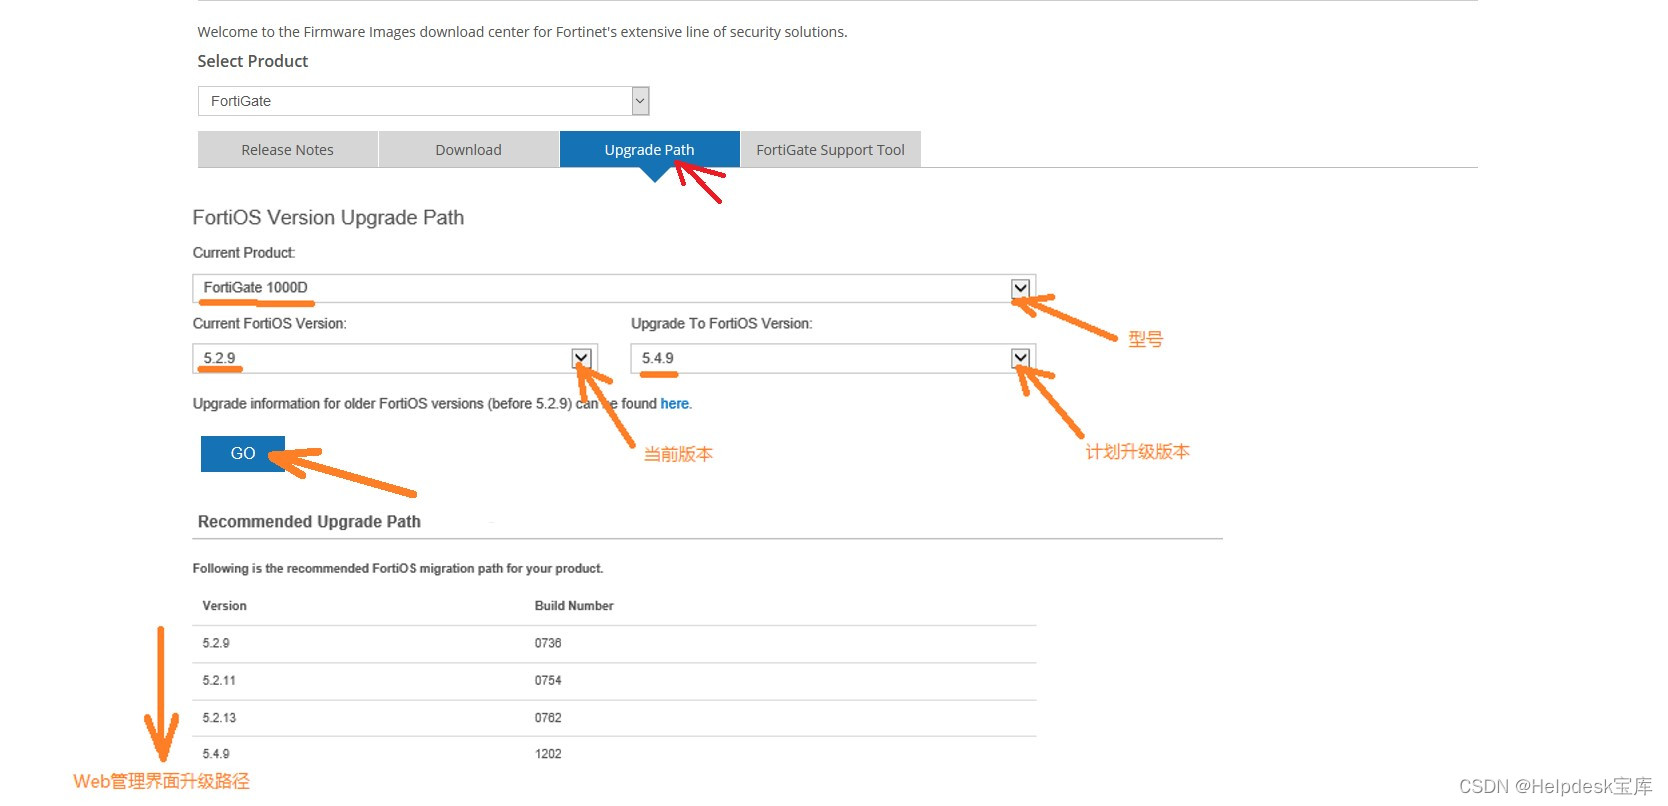This screenshot has width=1668, height=806.
Task: Open Current FortiOS Version 5.2.9 dropdown
Action: click(x=395, y=358)
